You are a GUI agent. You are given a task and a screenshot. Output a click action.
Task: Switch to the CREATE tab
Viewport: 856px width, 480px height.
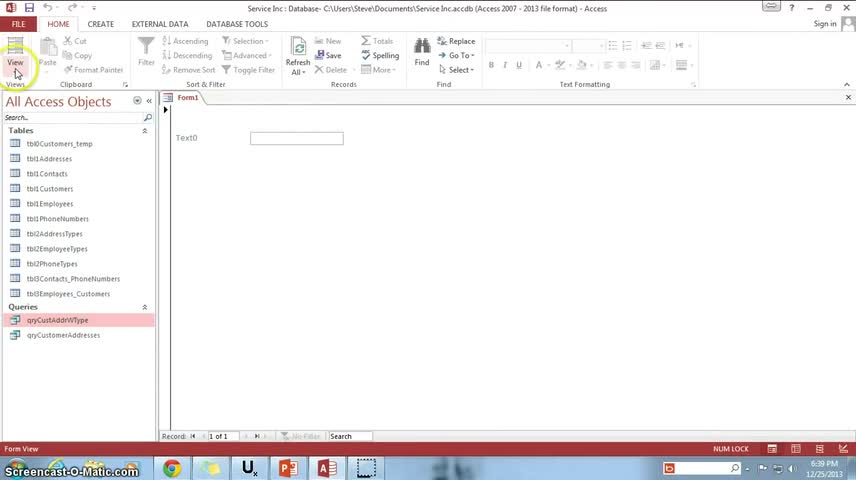[101, 24]
